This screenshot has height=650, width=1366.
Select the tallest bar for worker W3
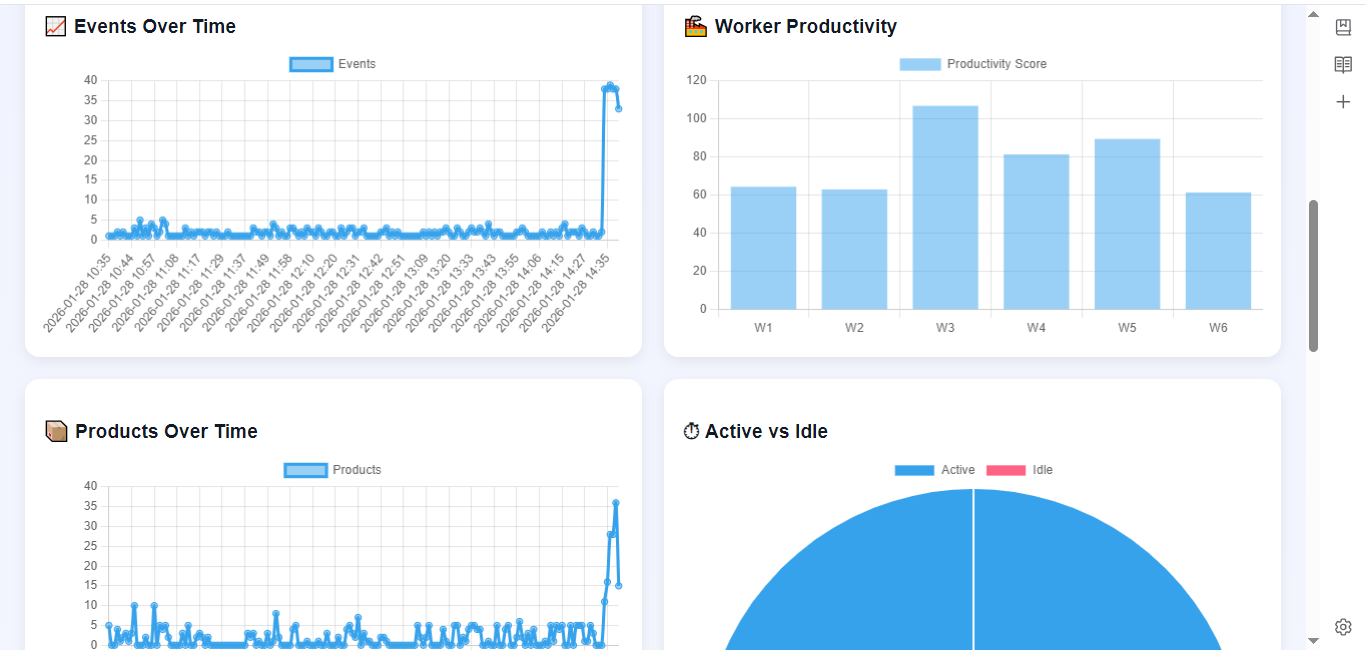pos(944,205)
